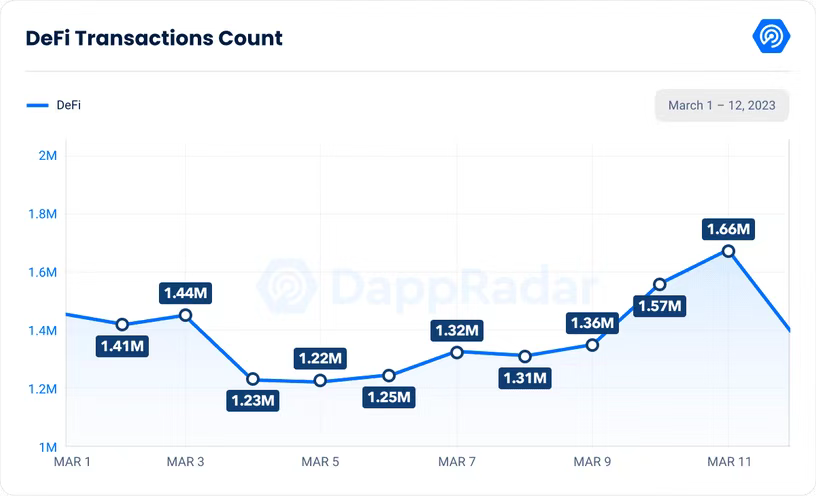Click the 1.66M peak data point
The image size is (816, 496).
pos(728,251)
